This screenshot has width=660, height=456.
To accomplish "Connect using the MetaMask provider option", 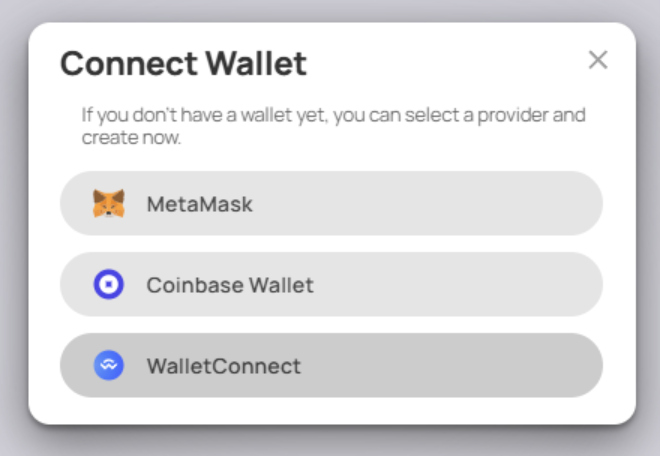I will pos(330,204).
